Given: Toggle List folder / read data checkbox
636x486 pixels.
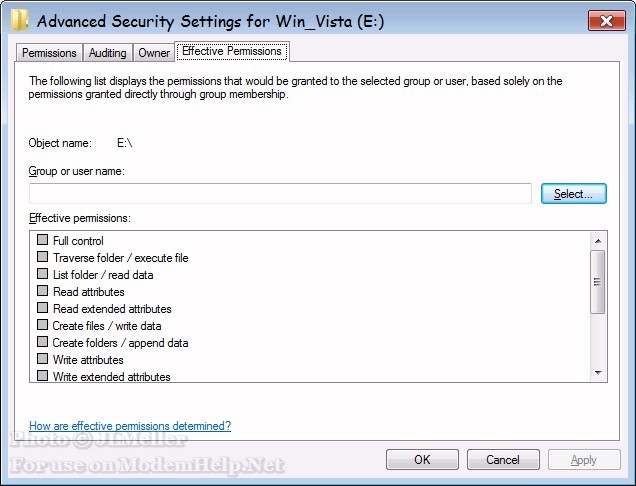Looking at the screenshot, I should 43,275.
